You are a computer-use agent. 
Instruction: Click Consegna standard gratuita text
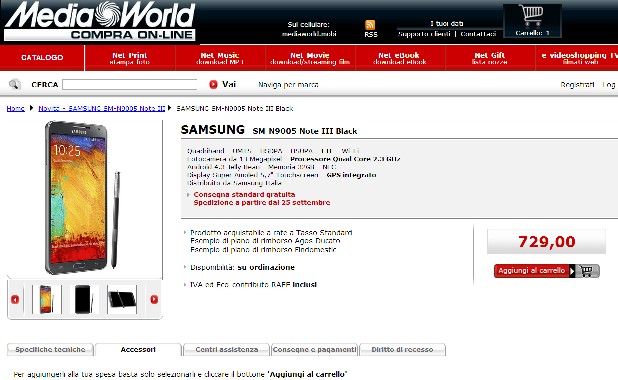[x=244, y=195]
